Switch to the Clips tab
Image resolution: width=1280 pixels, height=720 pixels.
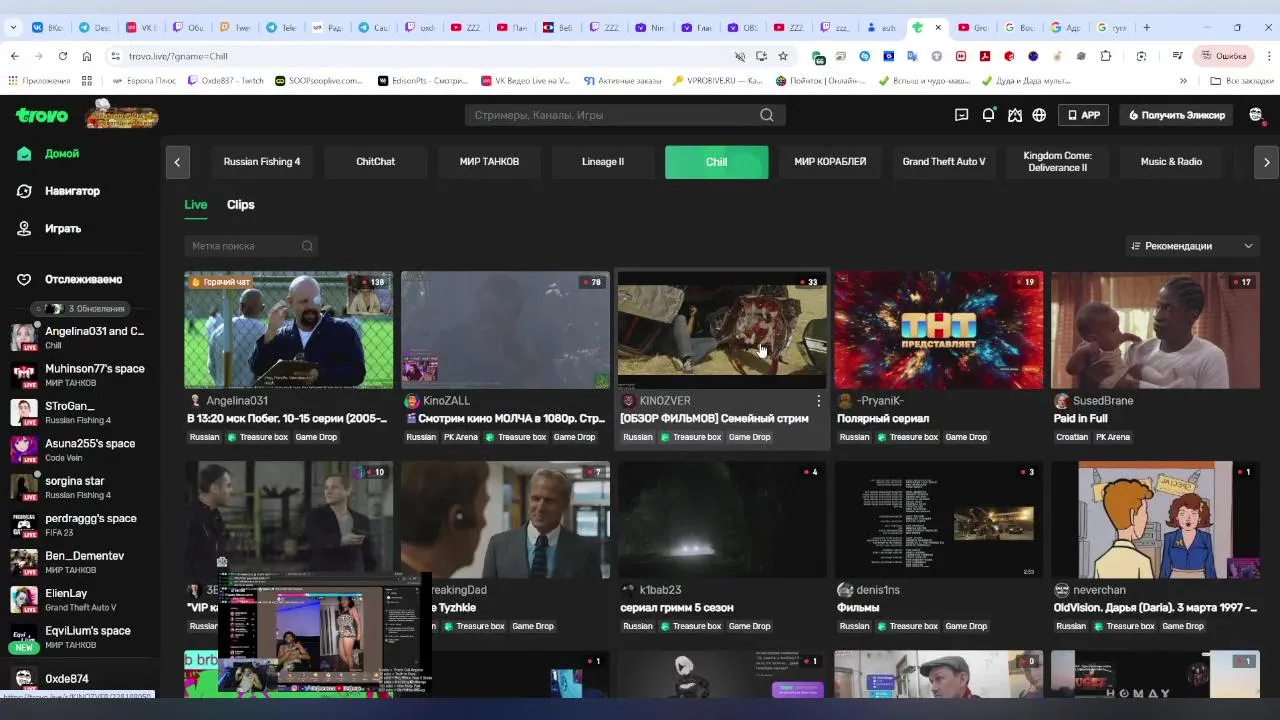click(x=241, y=205)
